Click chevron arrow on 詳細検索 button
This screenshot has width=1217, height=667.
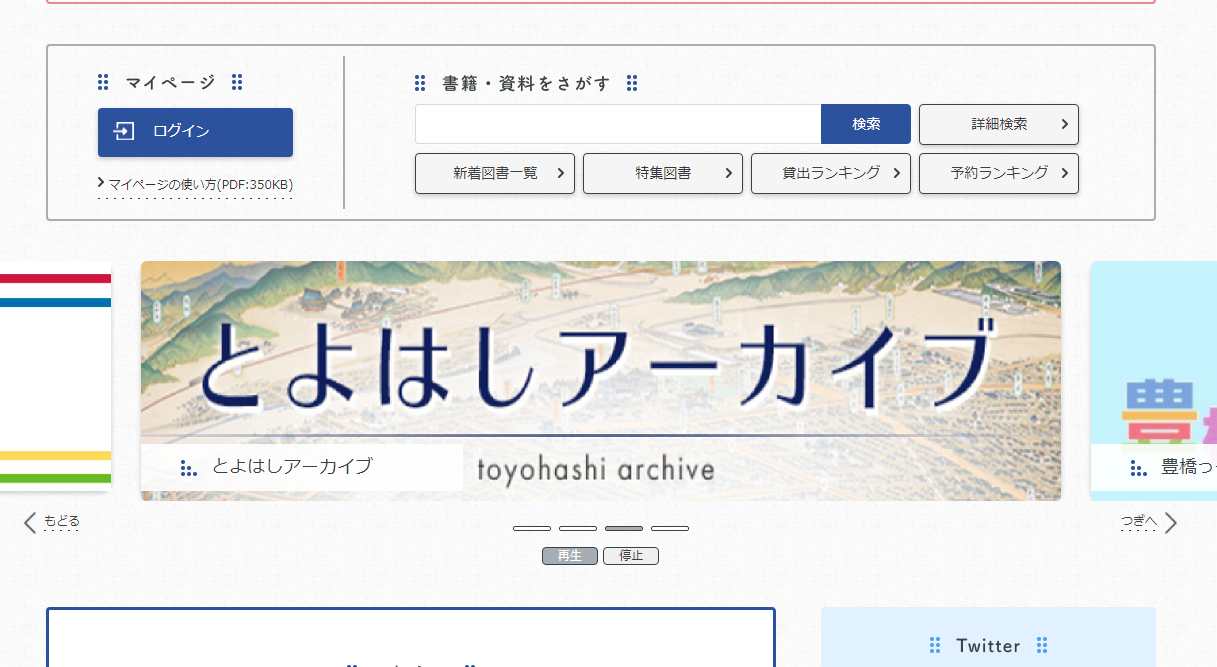(x=1064, y=124)
